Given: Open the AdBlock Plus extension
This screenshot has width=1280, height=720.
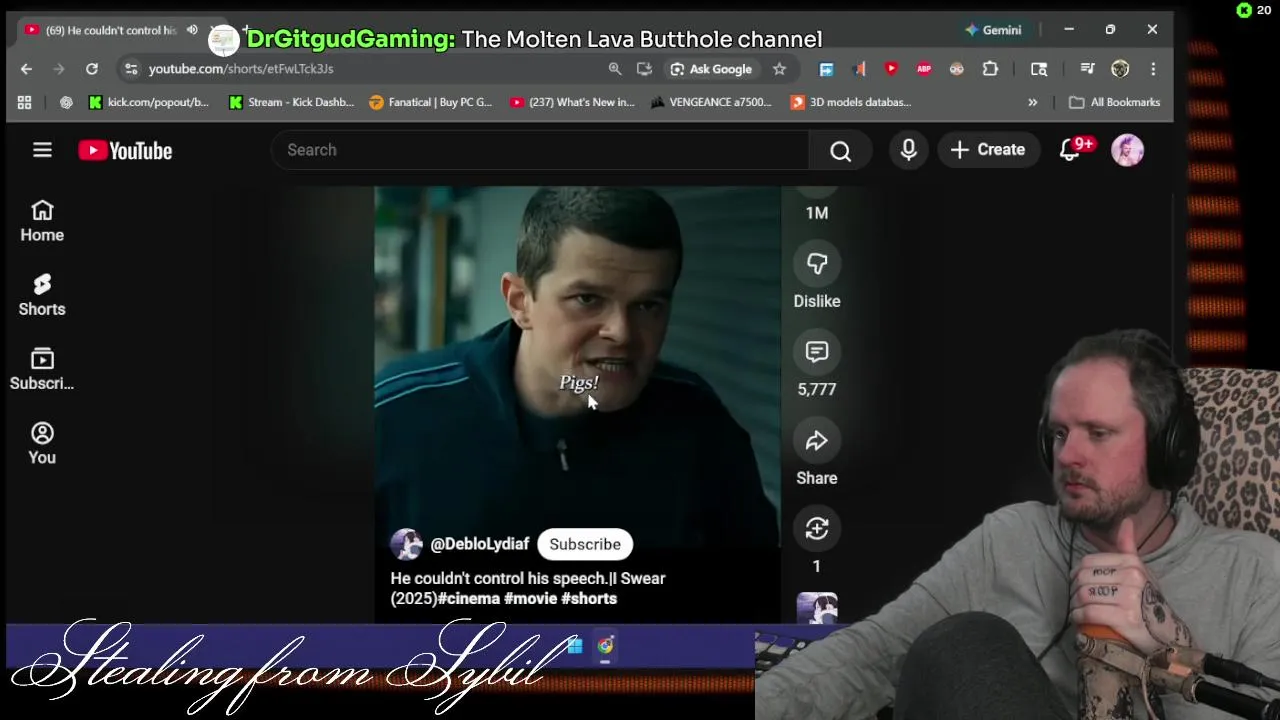Looking at the screenshot, I should 924,69.
